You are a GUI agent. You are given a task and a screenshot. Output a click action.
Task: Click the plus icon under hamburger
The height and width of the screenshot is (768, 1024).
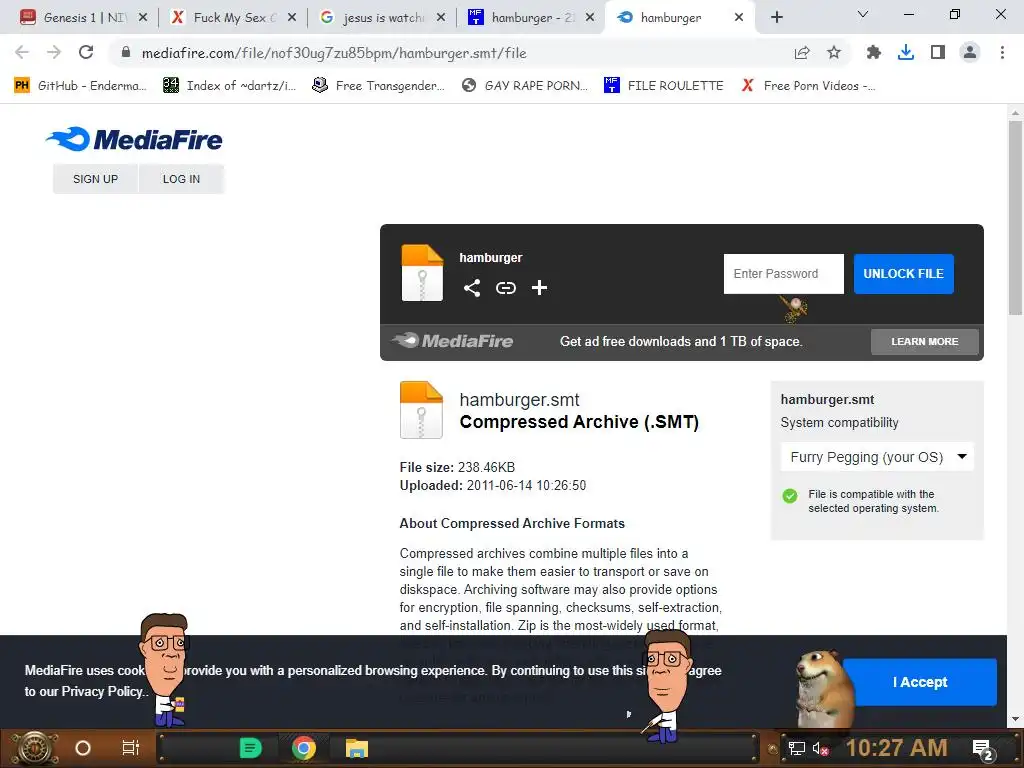click(x=539, y=287)
